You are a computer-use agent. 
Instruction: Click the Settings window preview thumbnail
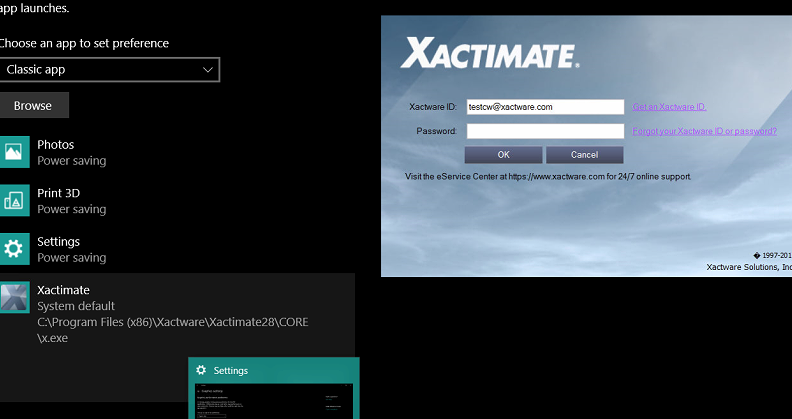click(x=274, y=401)
